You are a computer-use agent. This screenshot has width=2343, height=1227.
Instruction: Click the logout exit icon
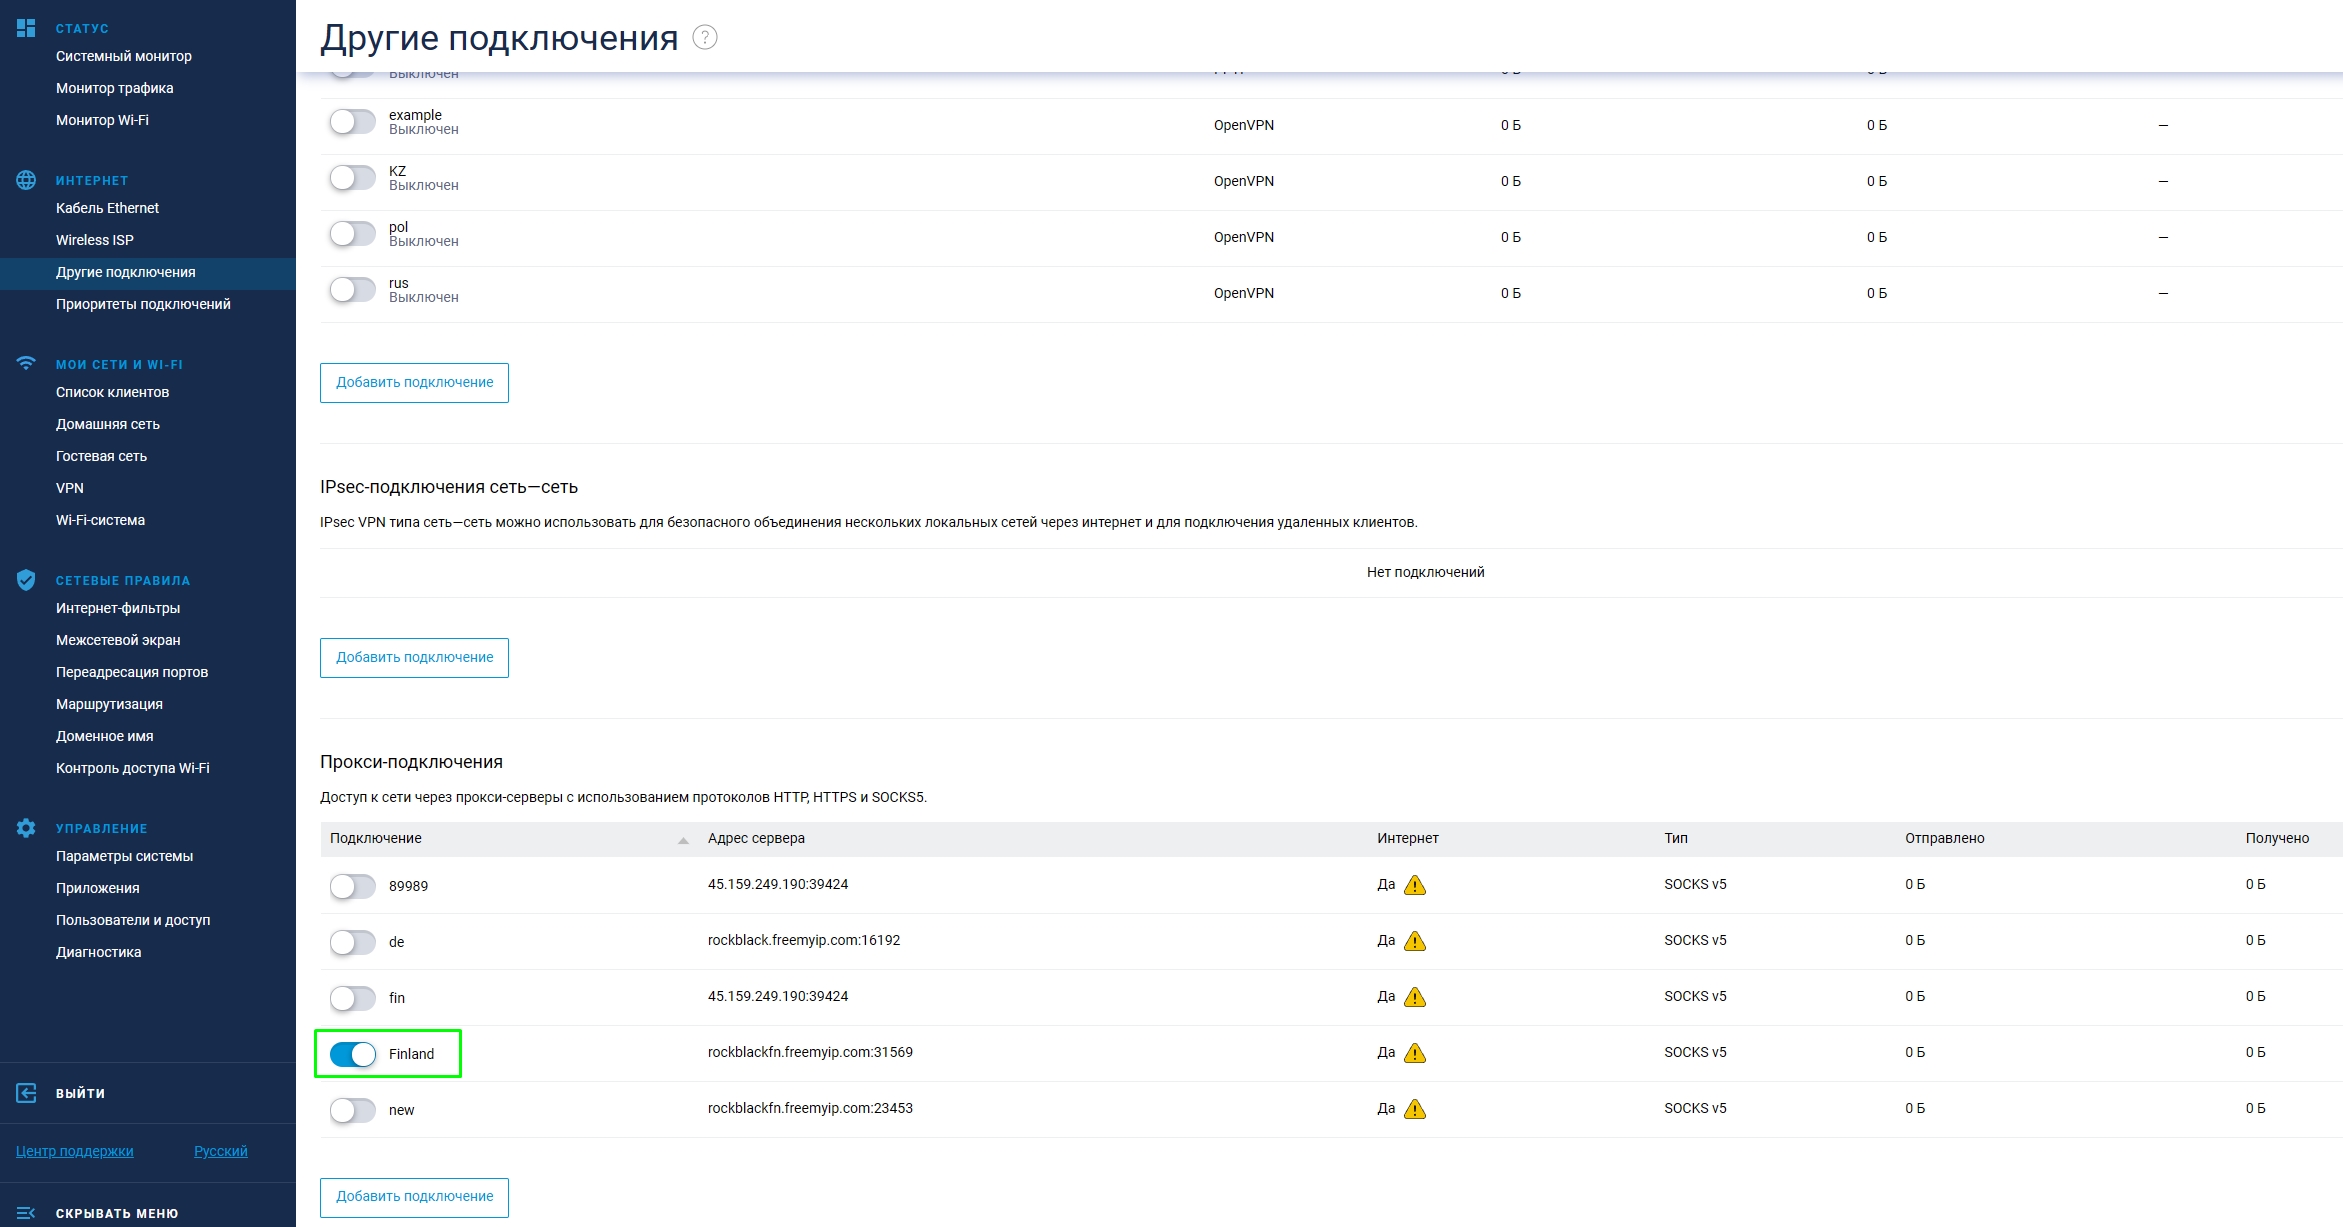click(26, 1093)
